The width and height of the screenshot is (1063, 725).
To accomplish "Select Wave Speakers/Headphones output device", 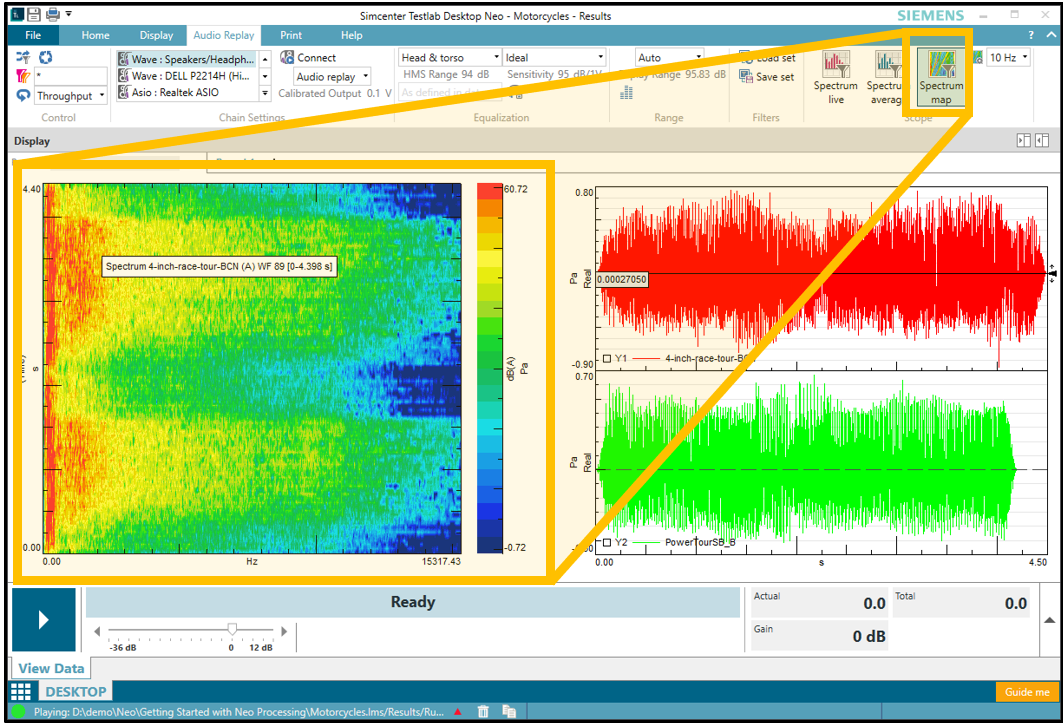I will [x=187, y=59].
